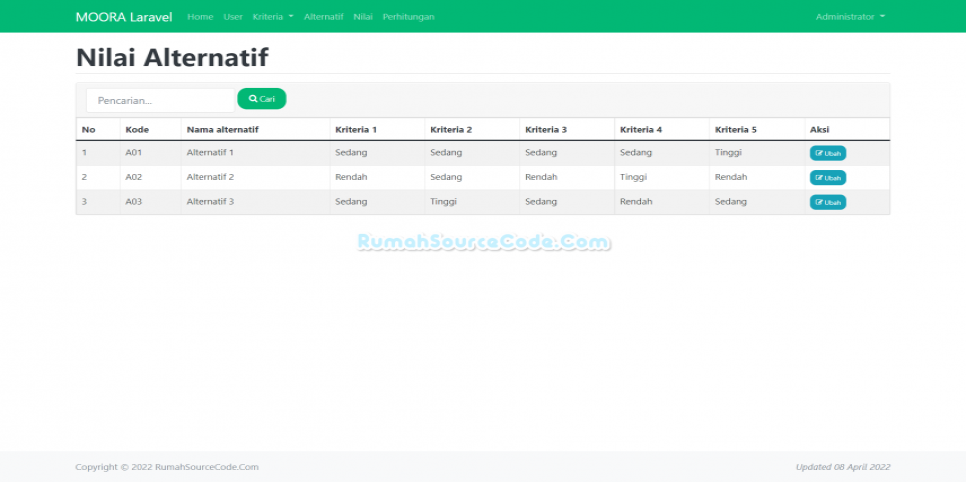Screen dimensions: 966x482
Task: Click Ubah button for Alternatif 1
Action: [828, 153]
